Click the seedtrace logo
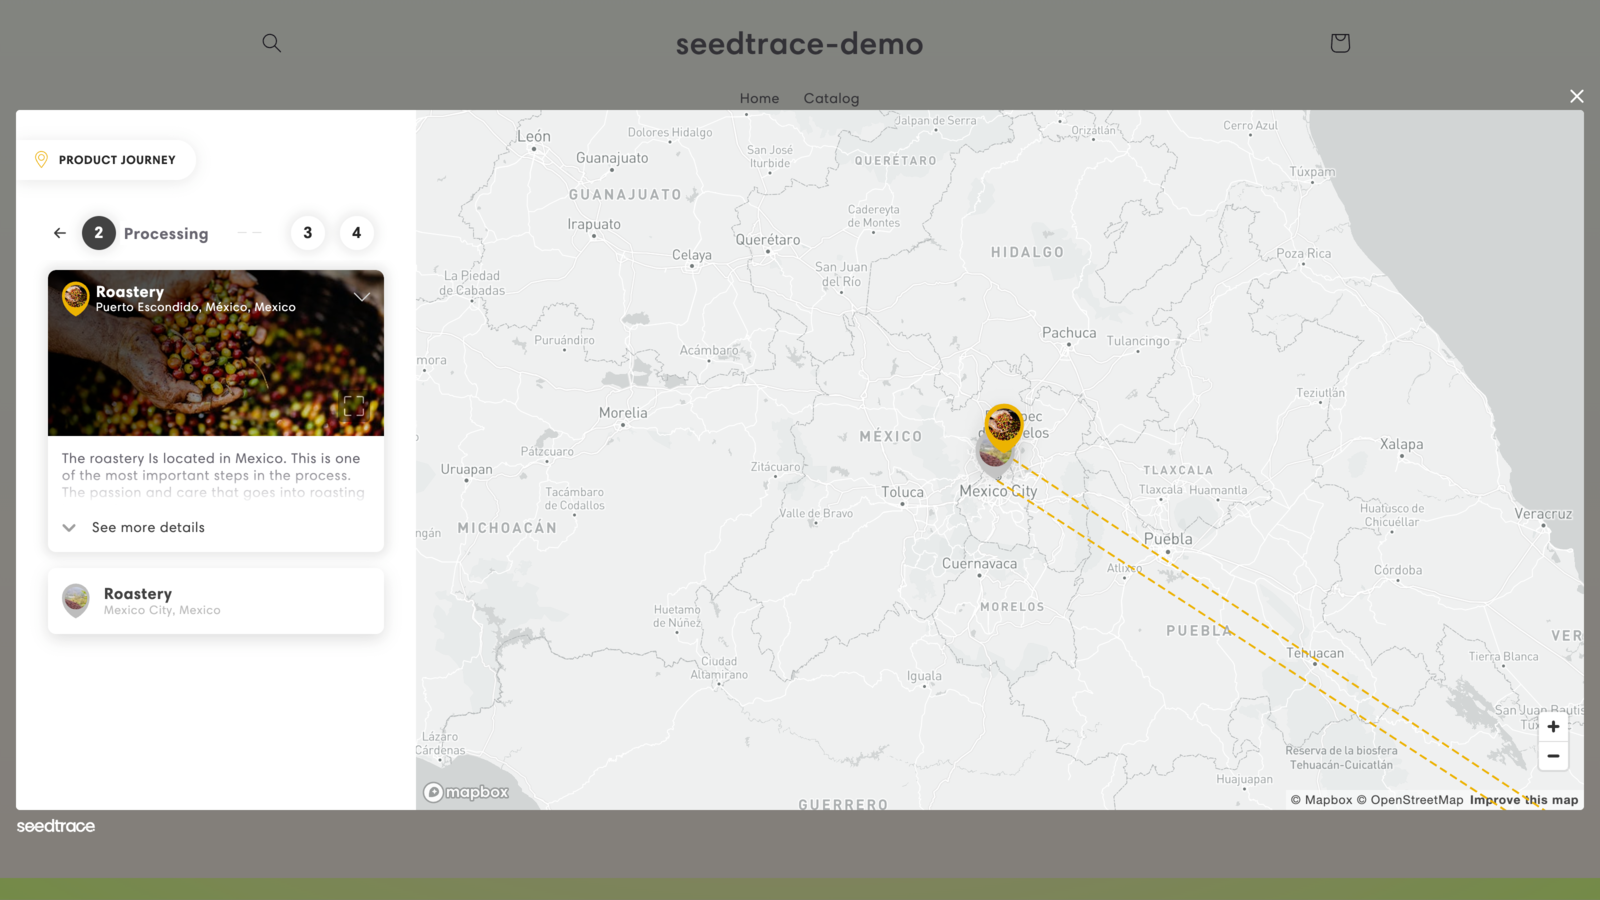 click(x=55, y=825)
